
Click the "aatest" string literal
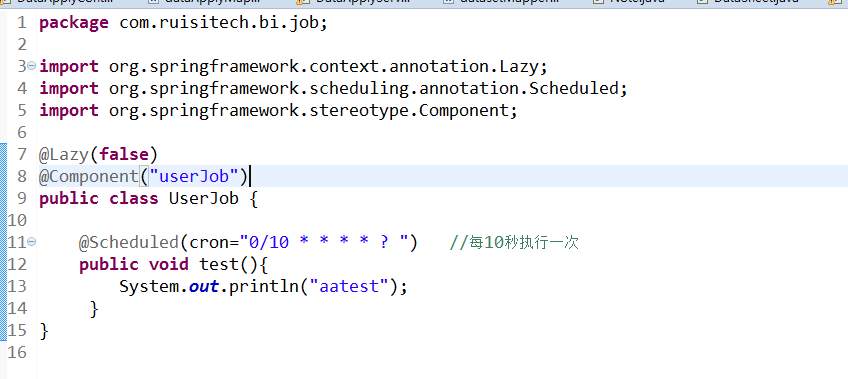(x=349, y=287)
